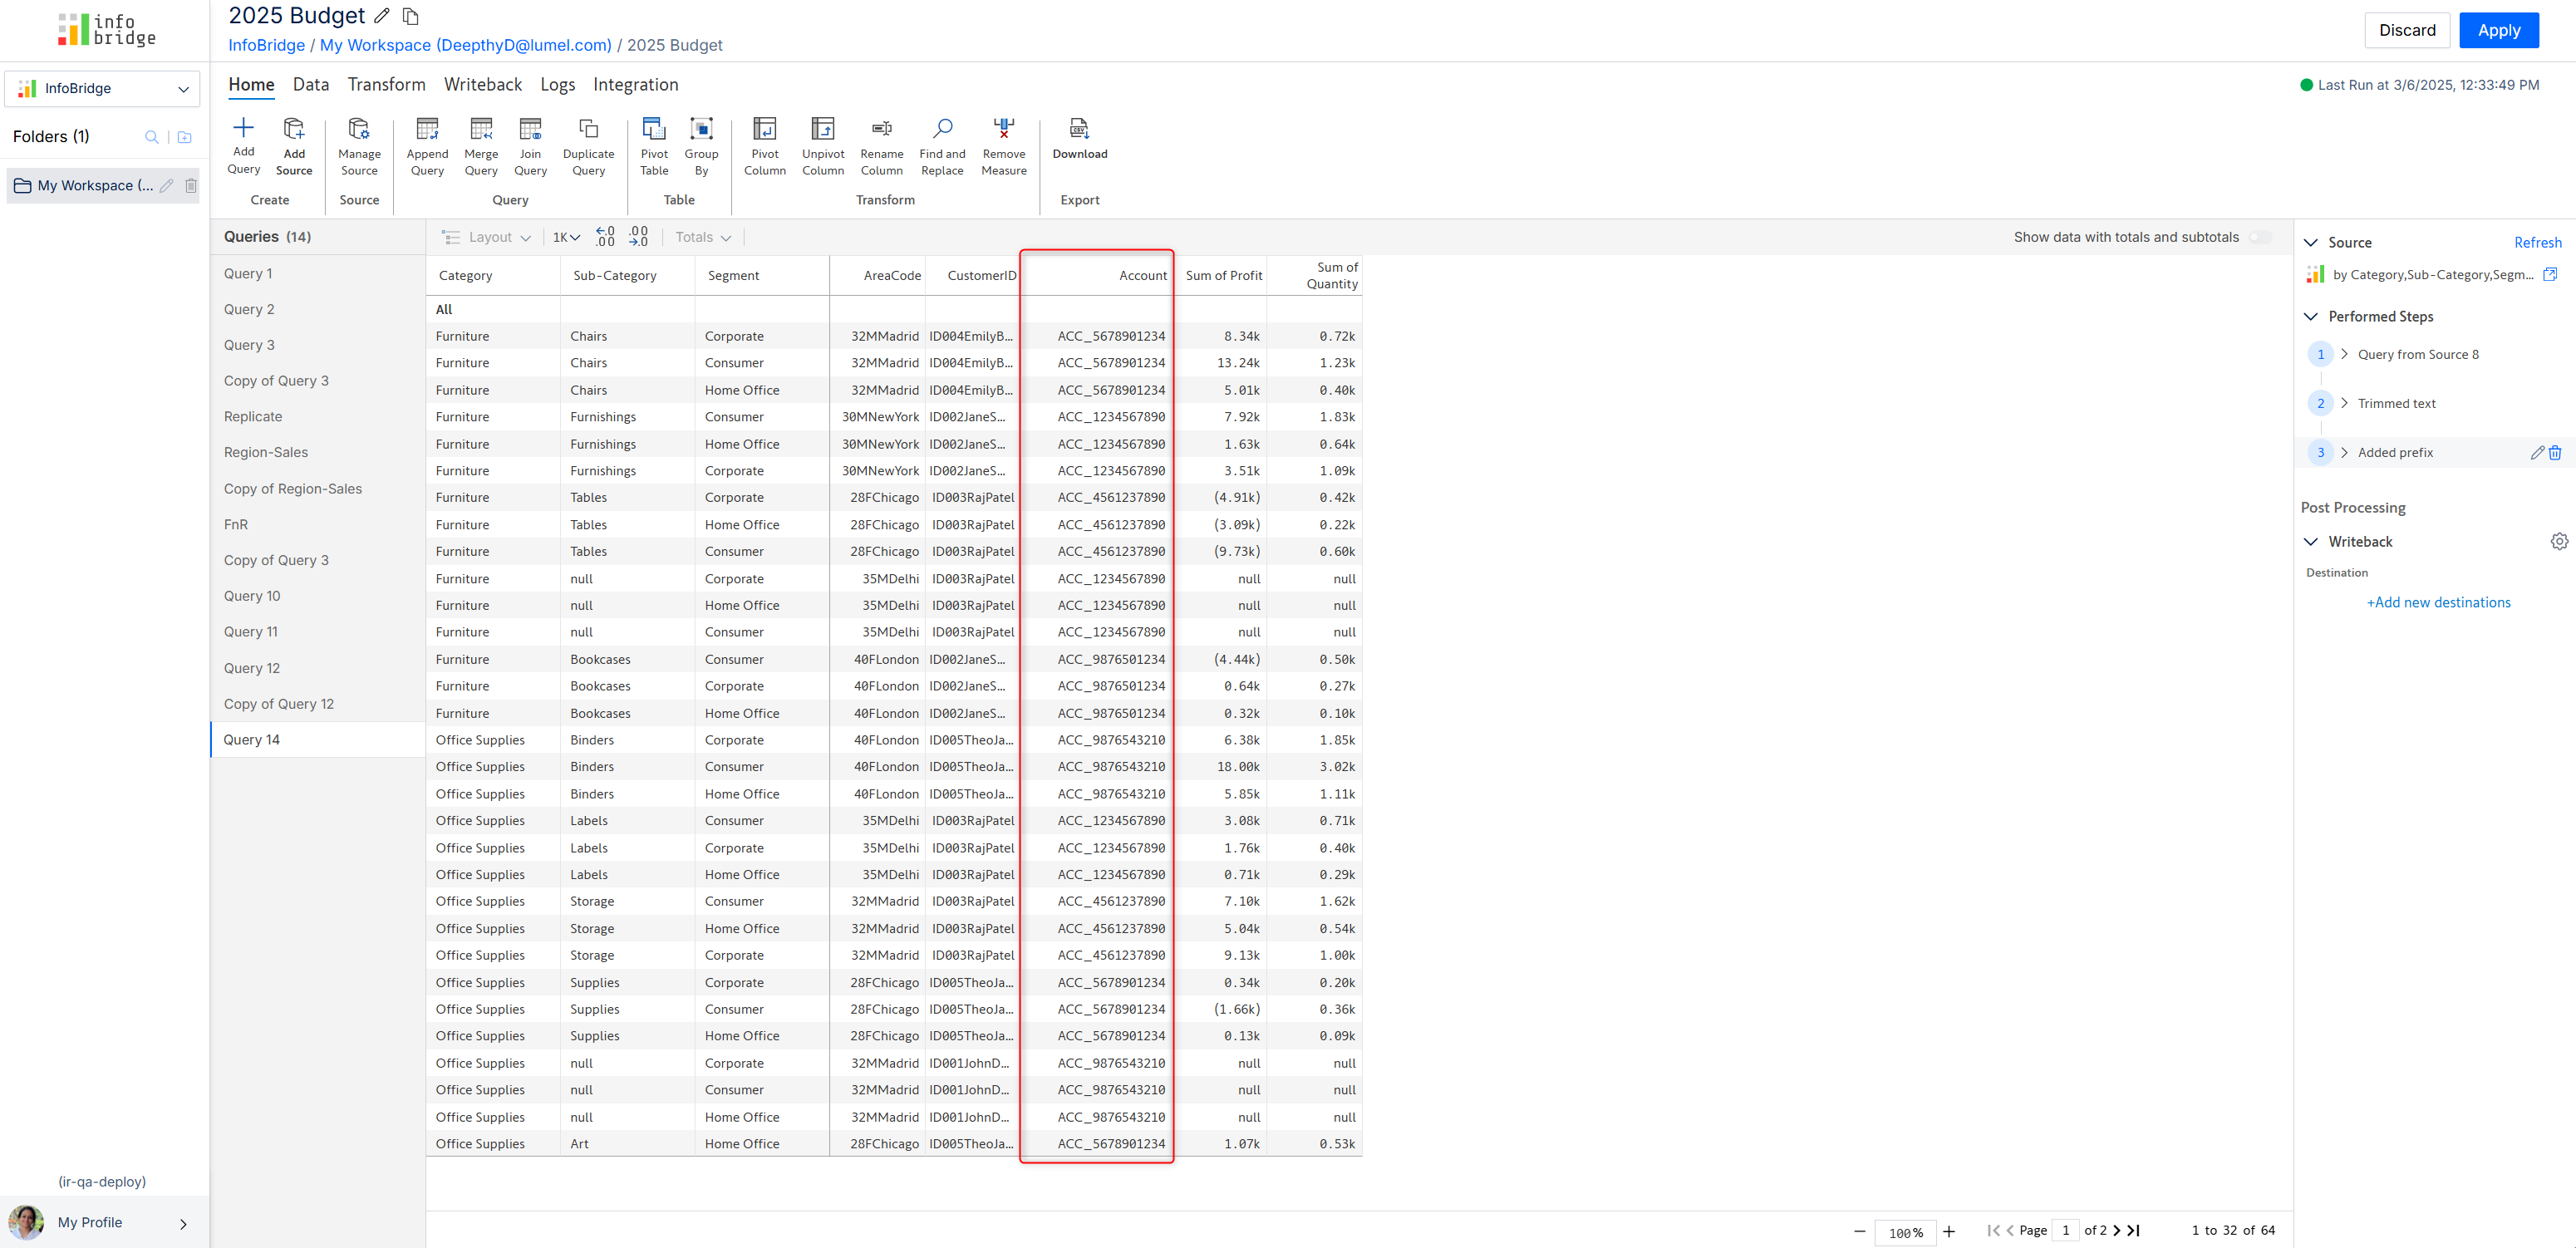The width and height of the screenshot is (2576, 1248).
Task: Click the Add new destinations link
Action: 2437,602
